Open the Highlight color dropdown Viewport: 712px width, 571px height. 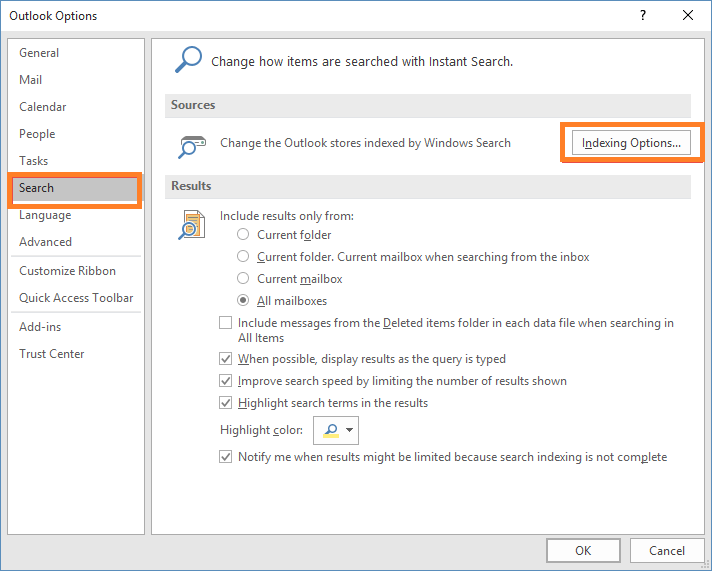(336, 430)
